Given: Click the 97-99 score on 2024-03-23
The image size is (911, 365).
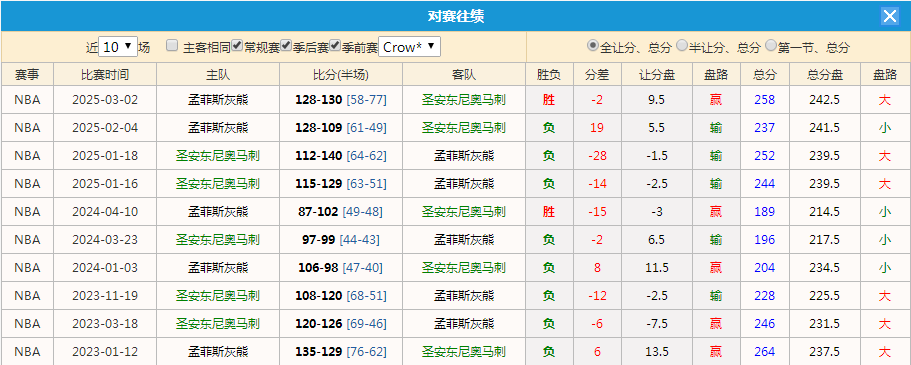Looking at the screenshot, I should click(x=318, y=239).
